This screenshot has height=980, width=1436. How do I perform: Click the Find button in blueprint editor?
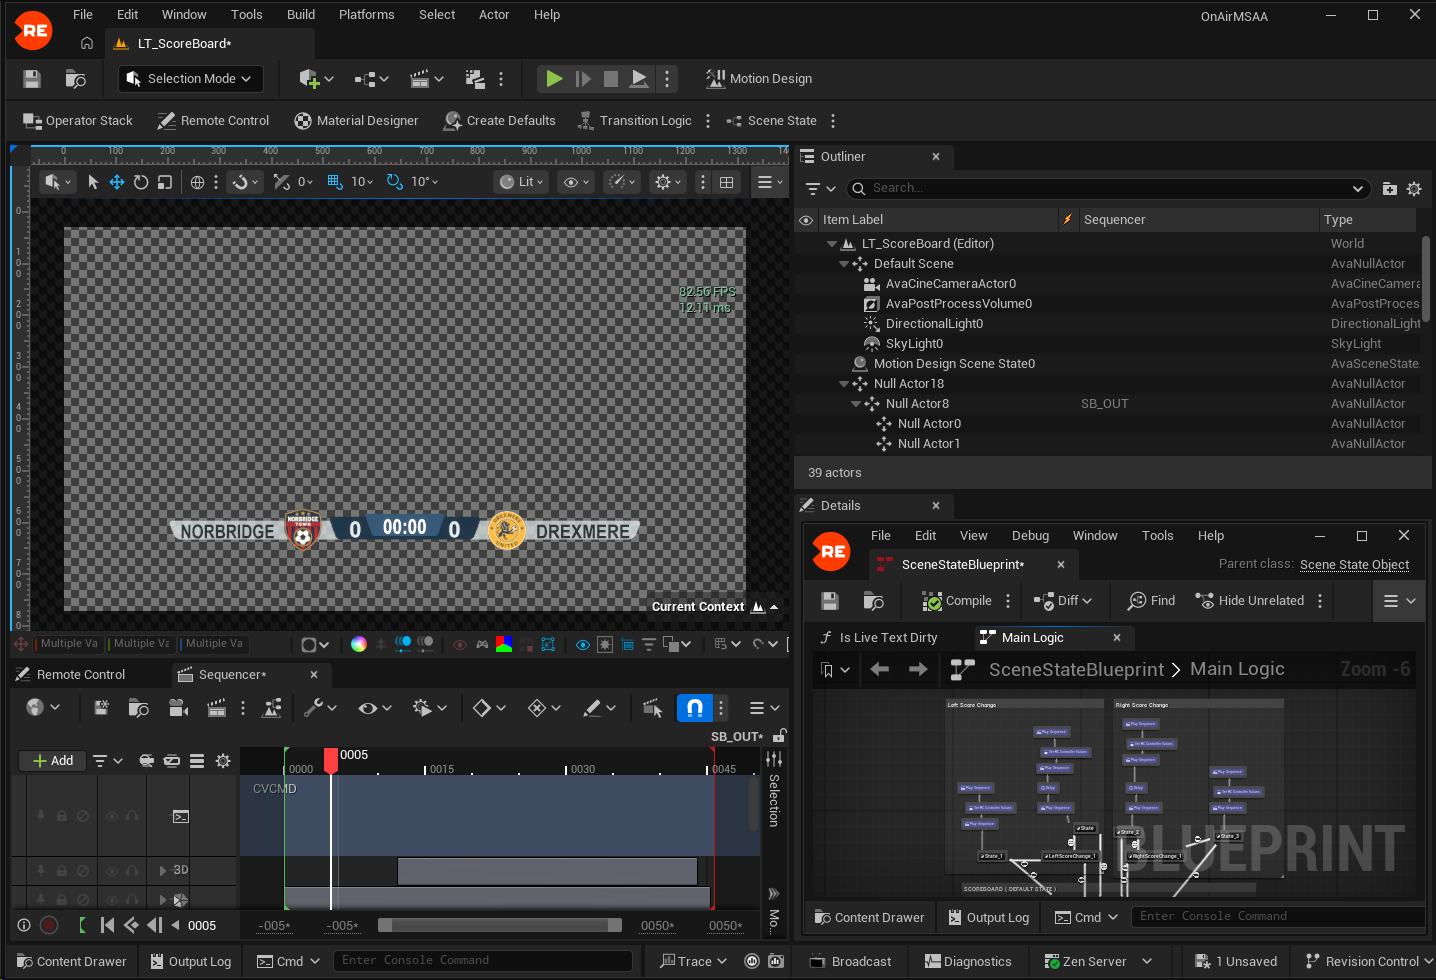[1151, 601]
